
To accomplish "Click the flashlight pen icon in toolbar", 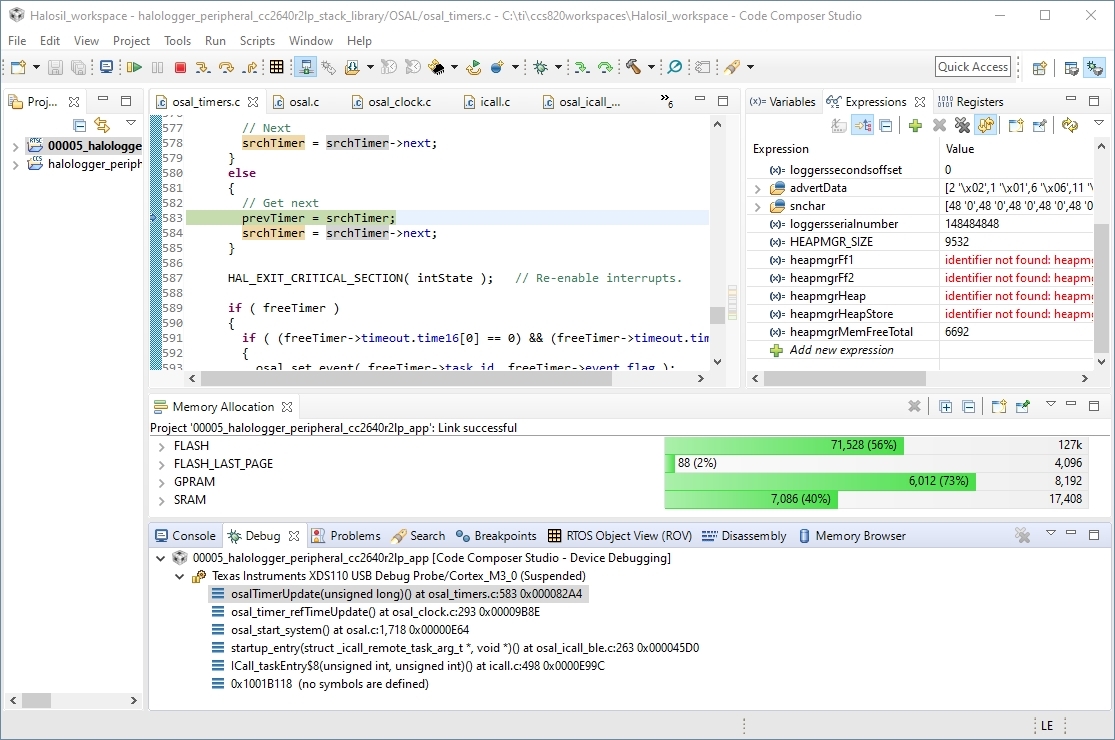I will pos(732,67).
